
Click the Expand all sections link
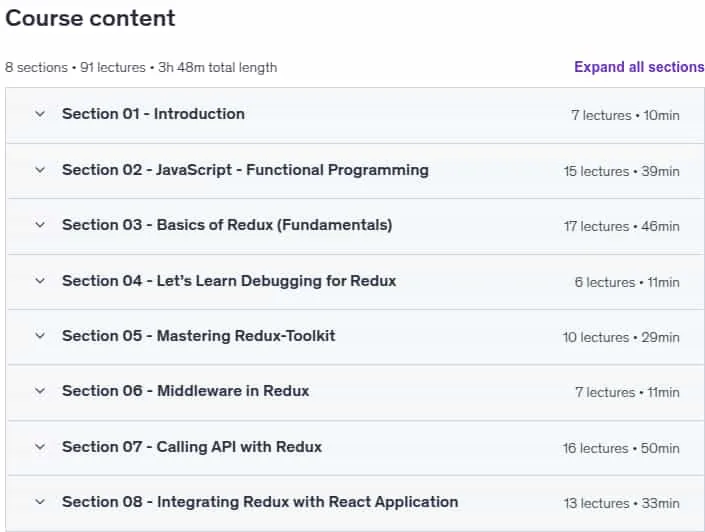639,67
